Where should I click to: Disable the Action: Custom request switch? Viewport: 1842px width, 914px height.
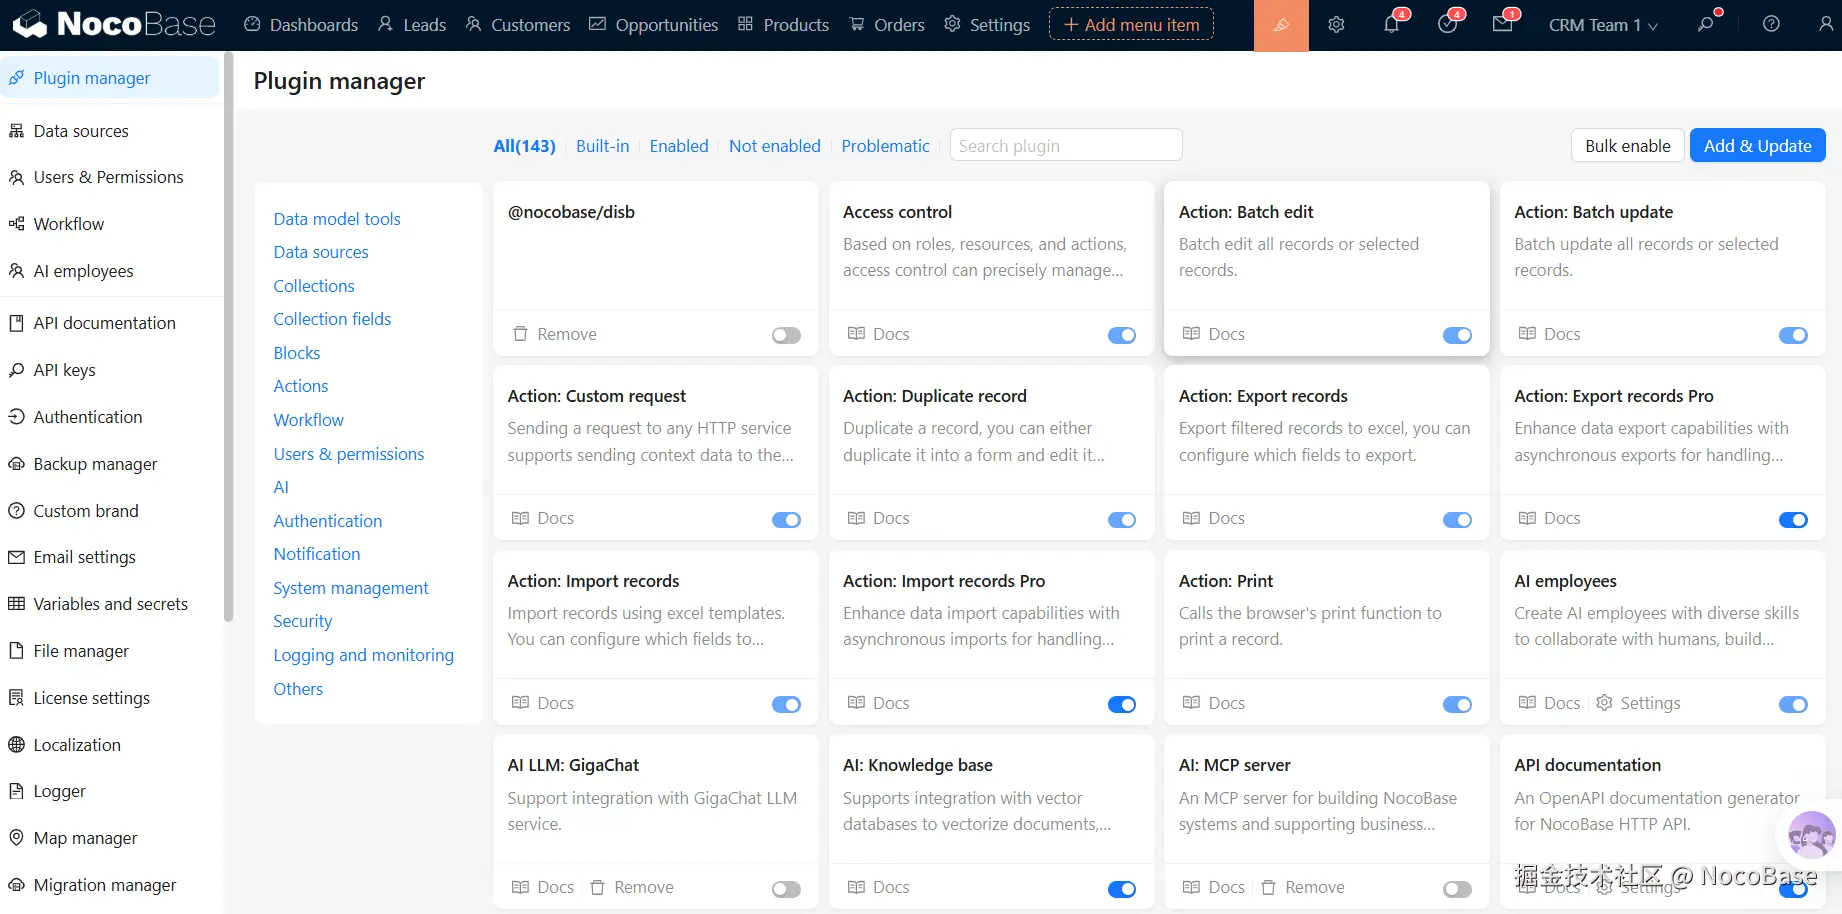click(786, 520)
